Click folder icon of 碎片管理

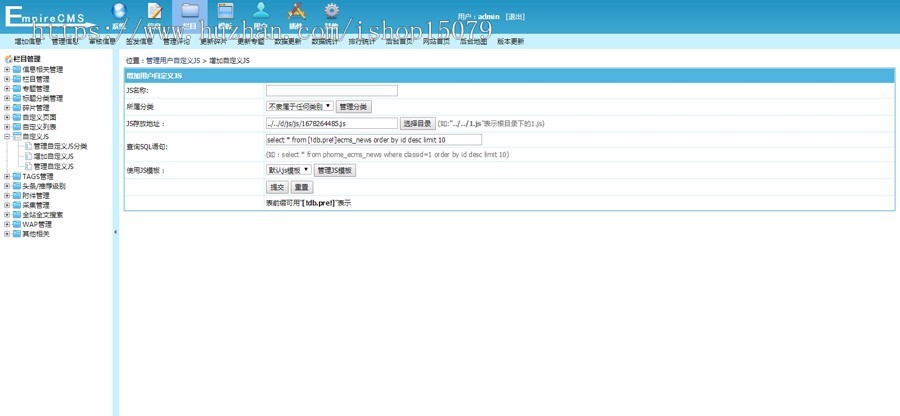(x=17, y=108)
